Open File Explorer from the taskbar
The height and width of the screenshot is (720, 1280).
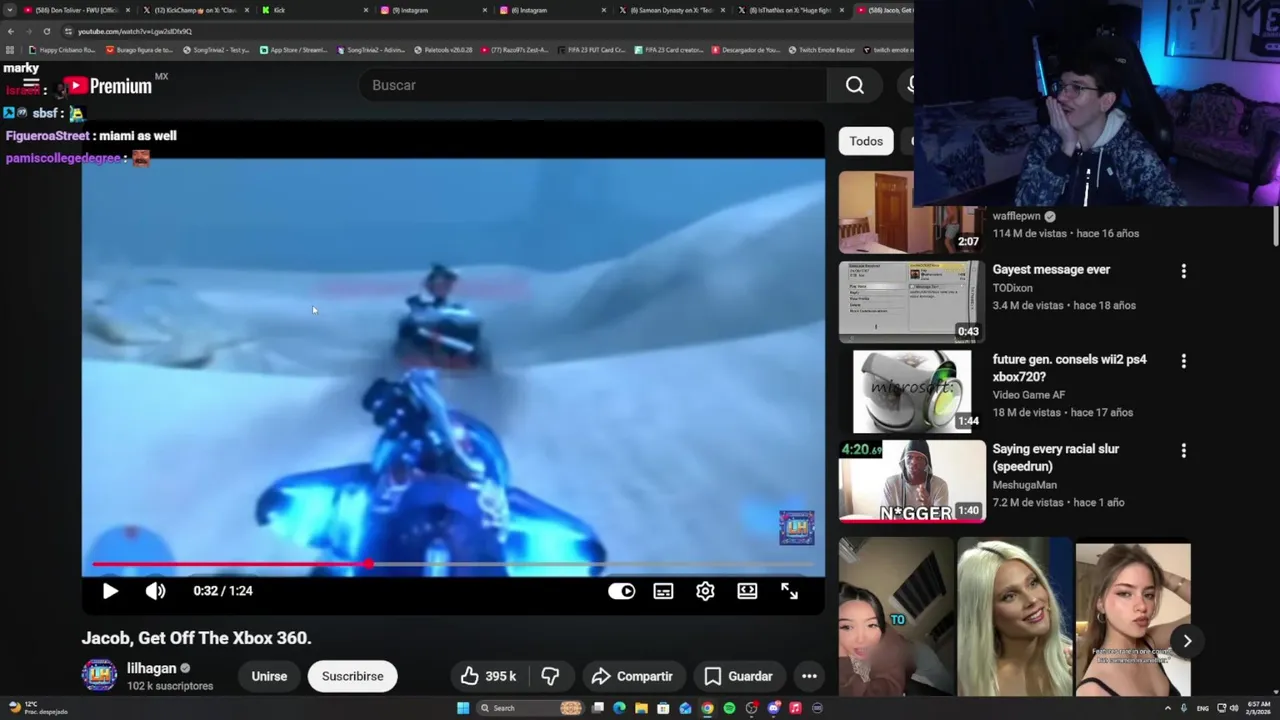click(x=641, y=708)
